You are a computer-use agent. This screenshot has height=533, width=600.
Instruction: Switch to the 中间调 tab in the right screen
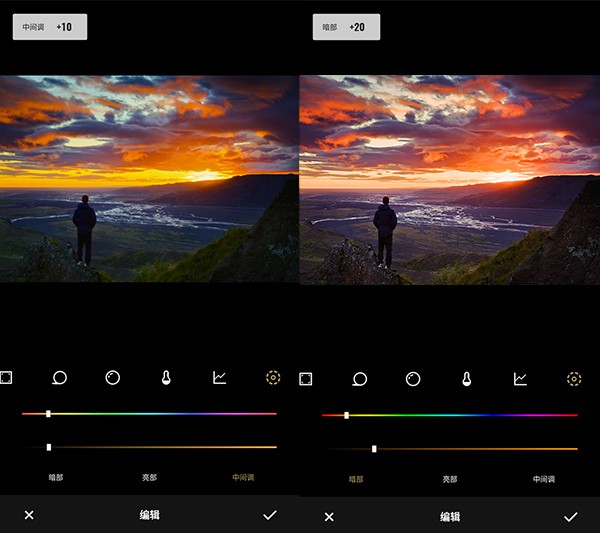coord(544,479)
